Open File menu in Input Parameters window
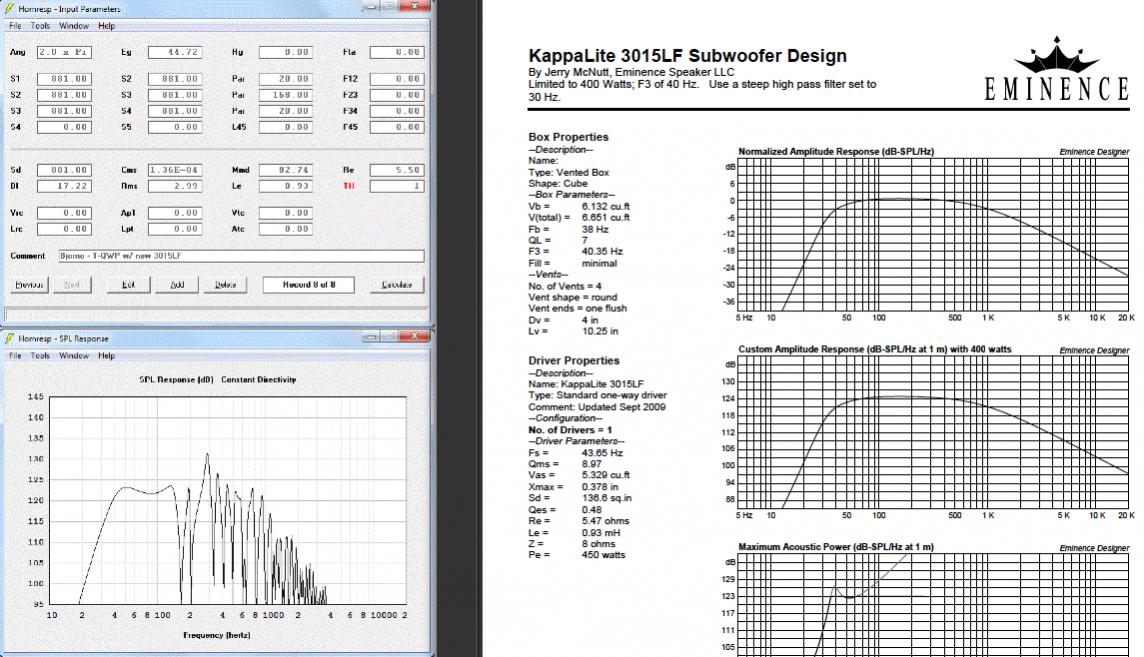 click(x=15, y=26)
